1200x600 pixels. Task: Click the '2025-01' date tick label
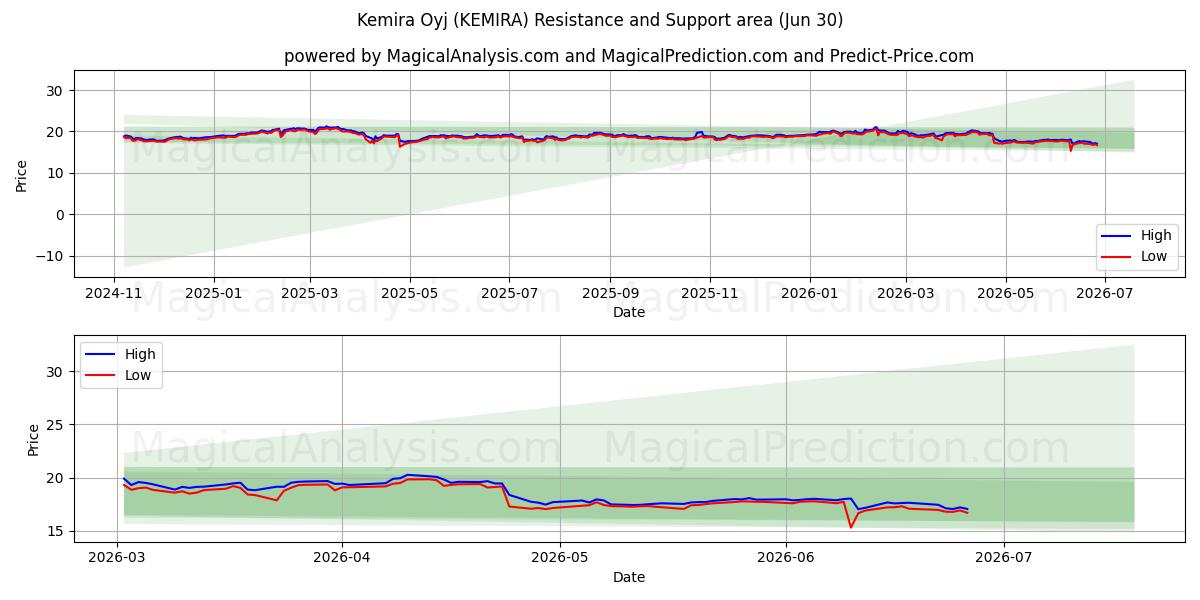click(214, 293)
